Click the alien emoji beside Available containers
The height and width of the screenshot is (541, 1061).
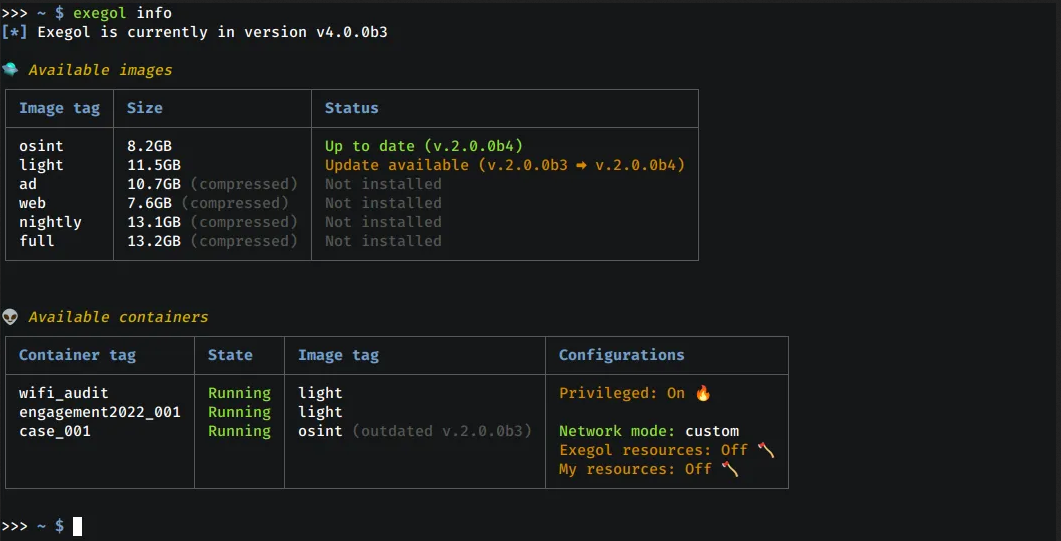[x=10, y=316]
